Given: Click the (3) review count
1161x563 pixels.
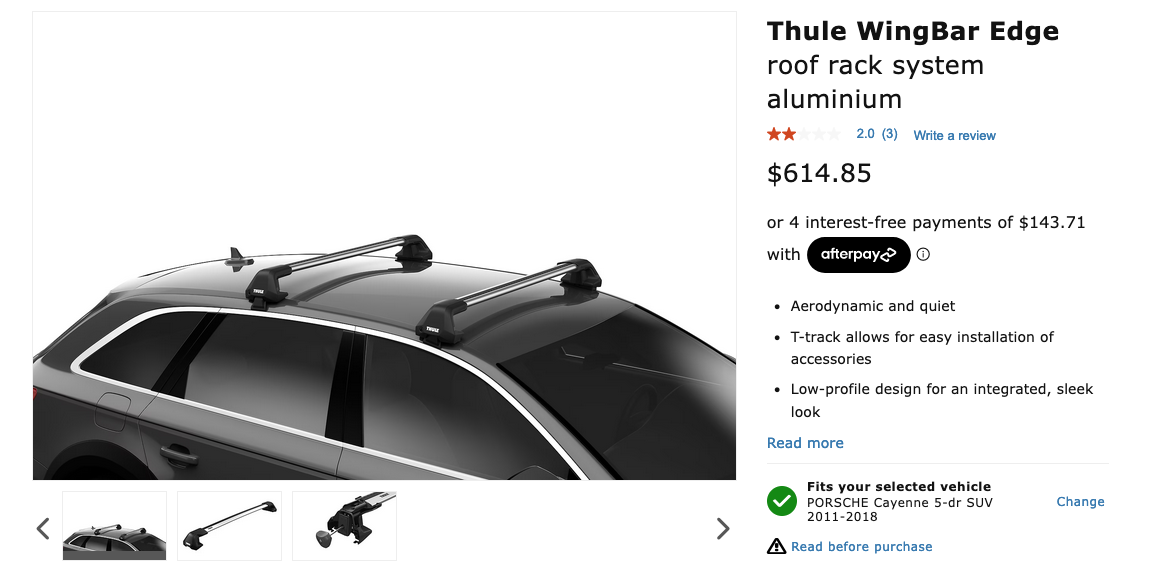Looking at the screenshot, I should (x=889, y=134).
